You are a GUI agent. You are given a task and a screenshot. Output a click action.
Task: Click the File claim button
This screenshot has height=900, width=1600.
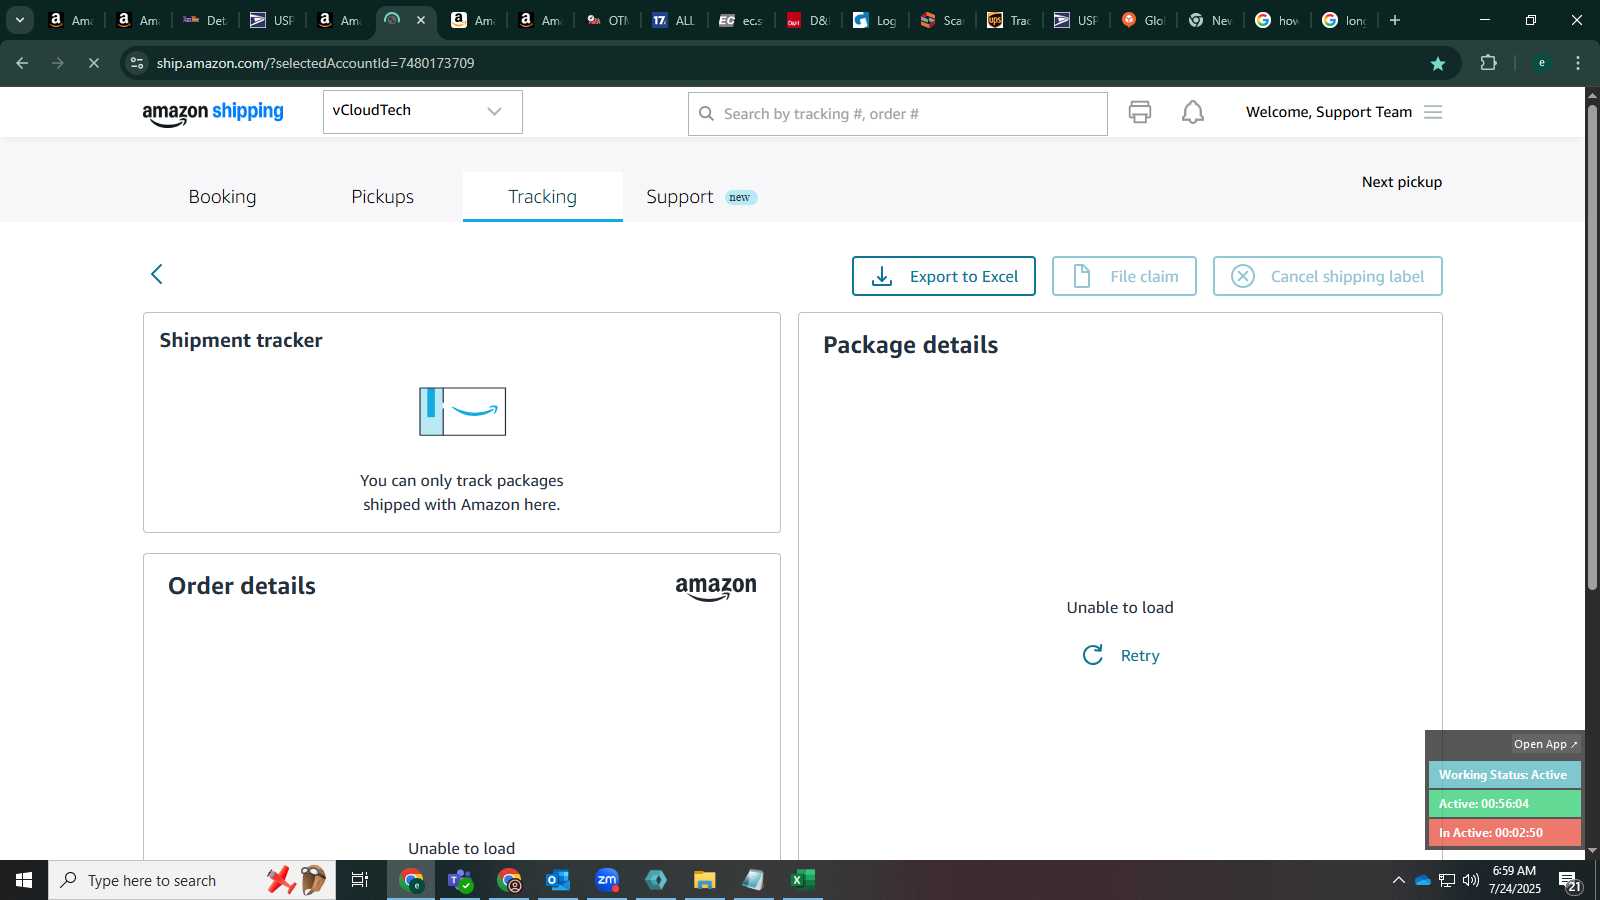[x=1124, y=276]
